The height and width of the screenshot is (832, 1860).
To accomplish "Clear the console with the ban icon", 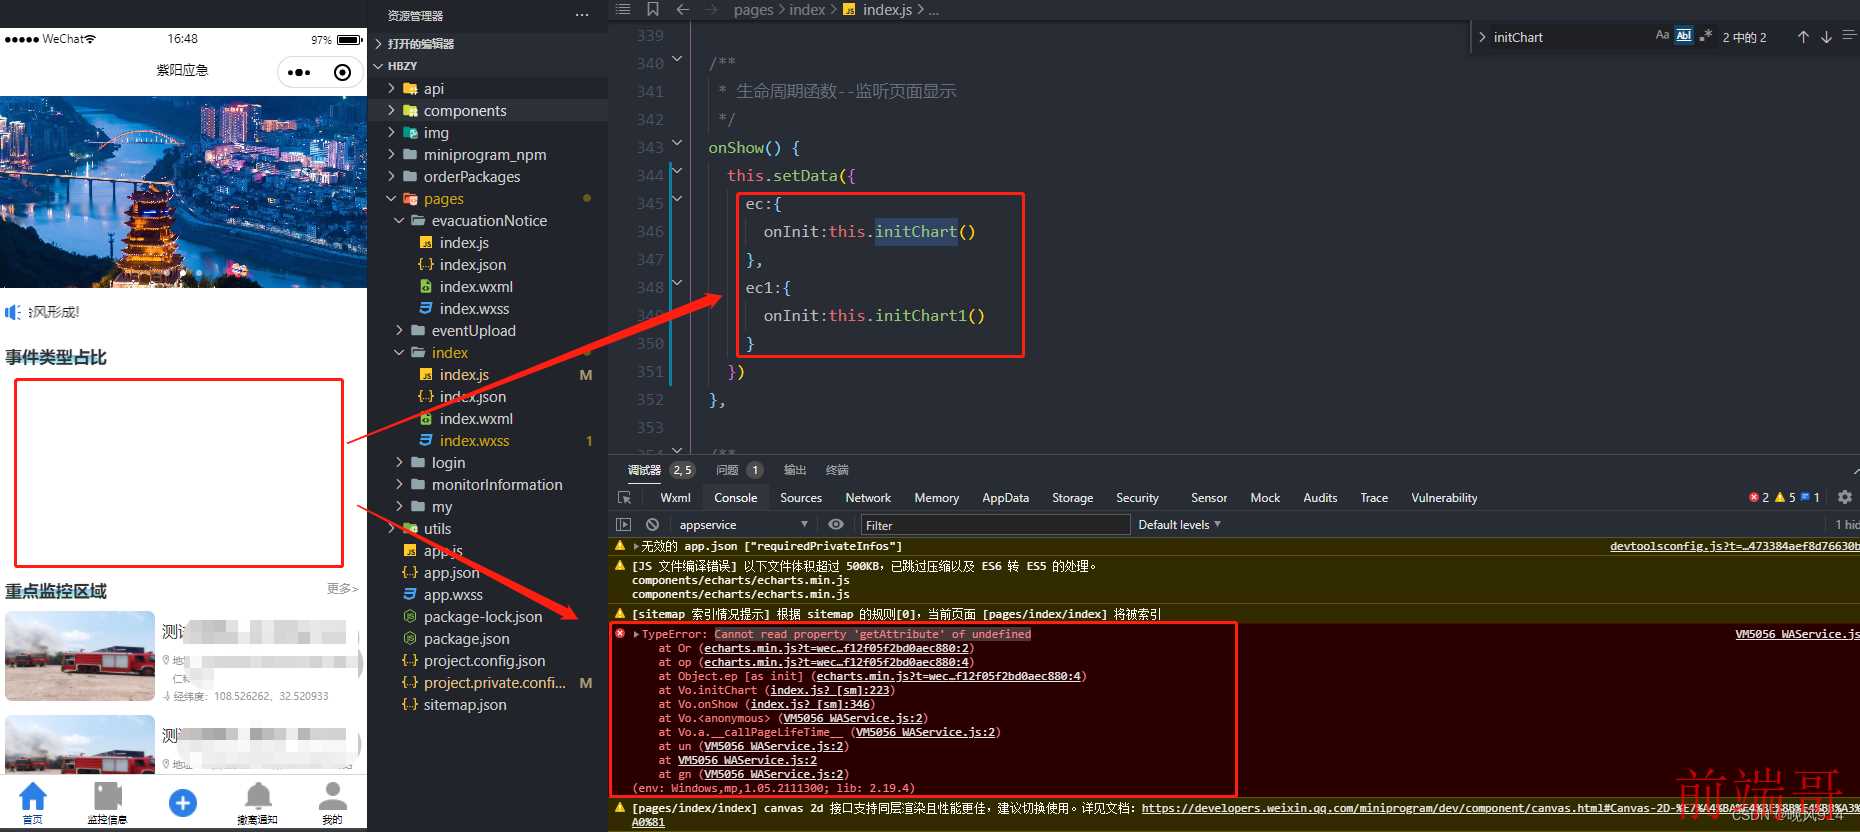I will point(652,524).
